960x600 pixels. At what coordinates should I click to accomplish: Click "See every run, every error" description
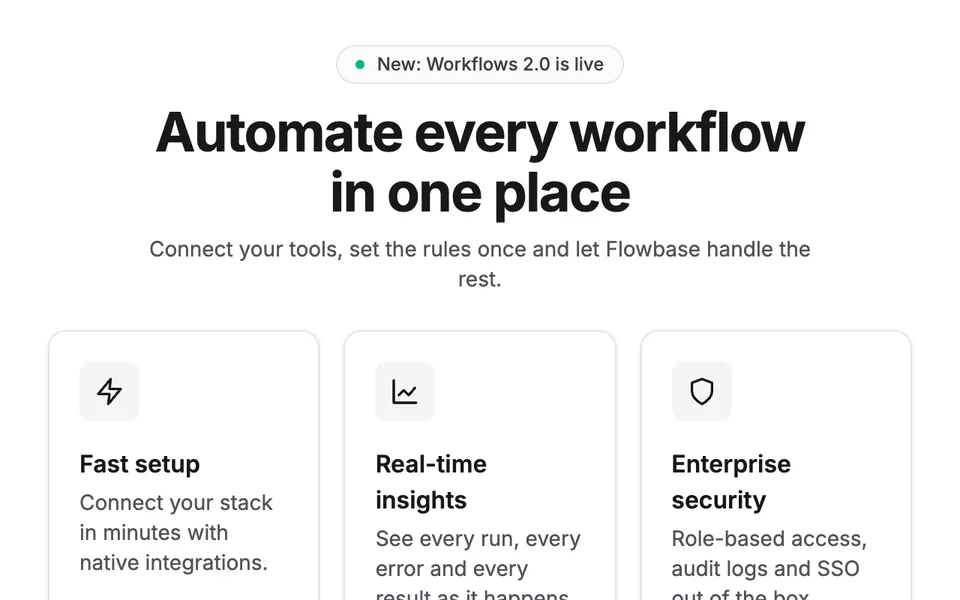tap(478, 563)
